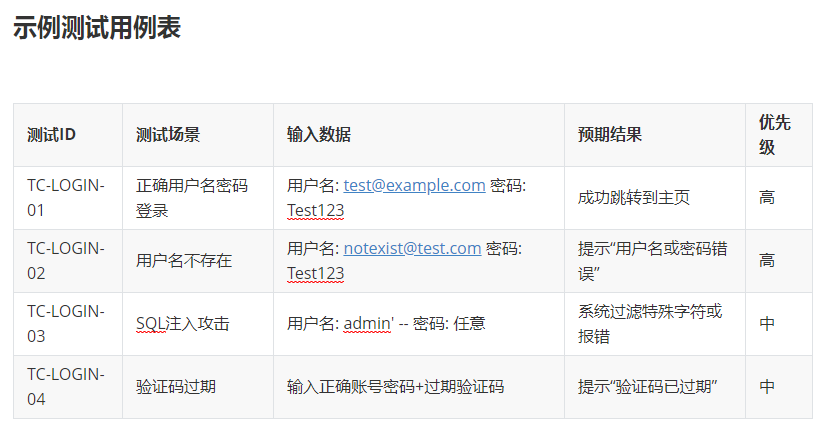Click the 提示“验证码已过期” expected result

pyautogui.click(x=655, y=387)
